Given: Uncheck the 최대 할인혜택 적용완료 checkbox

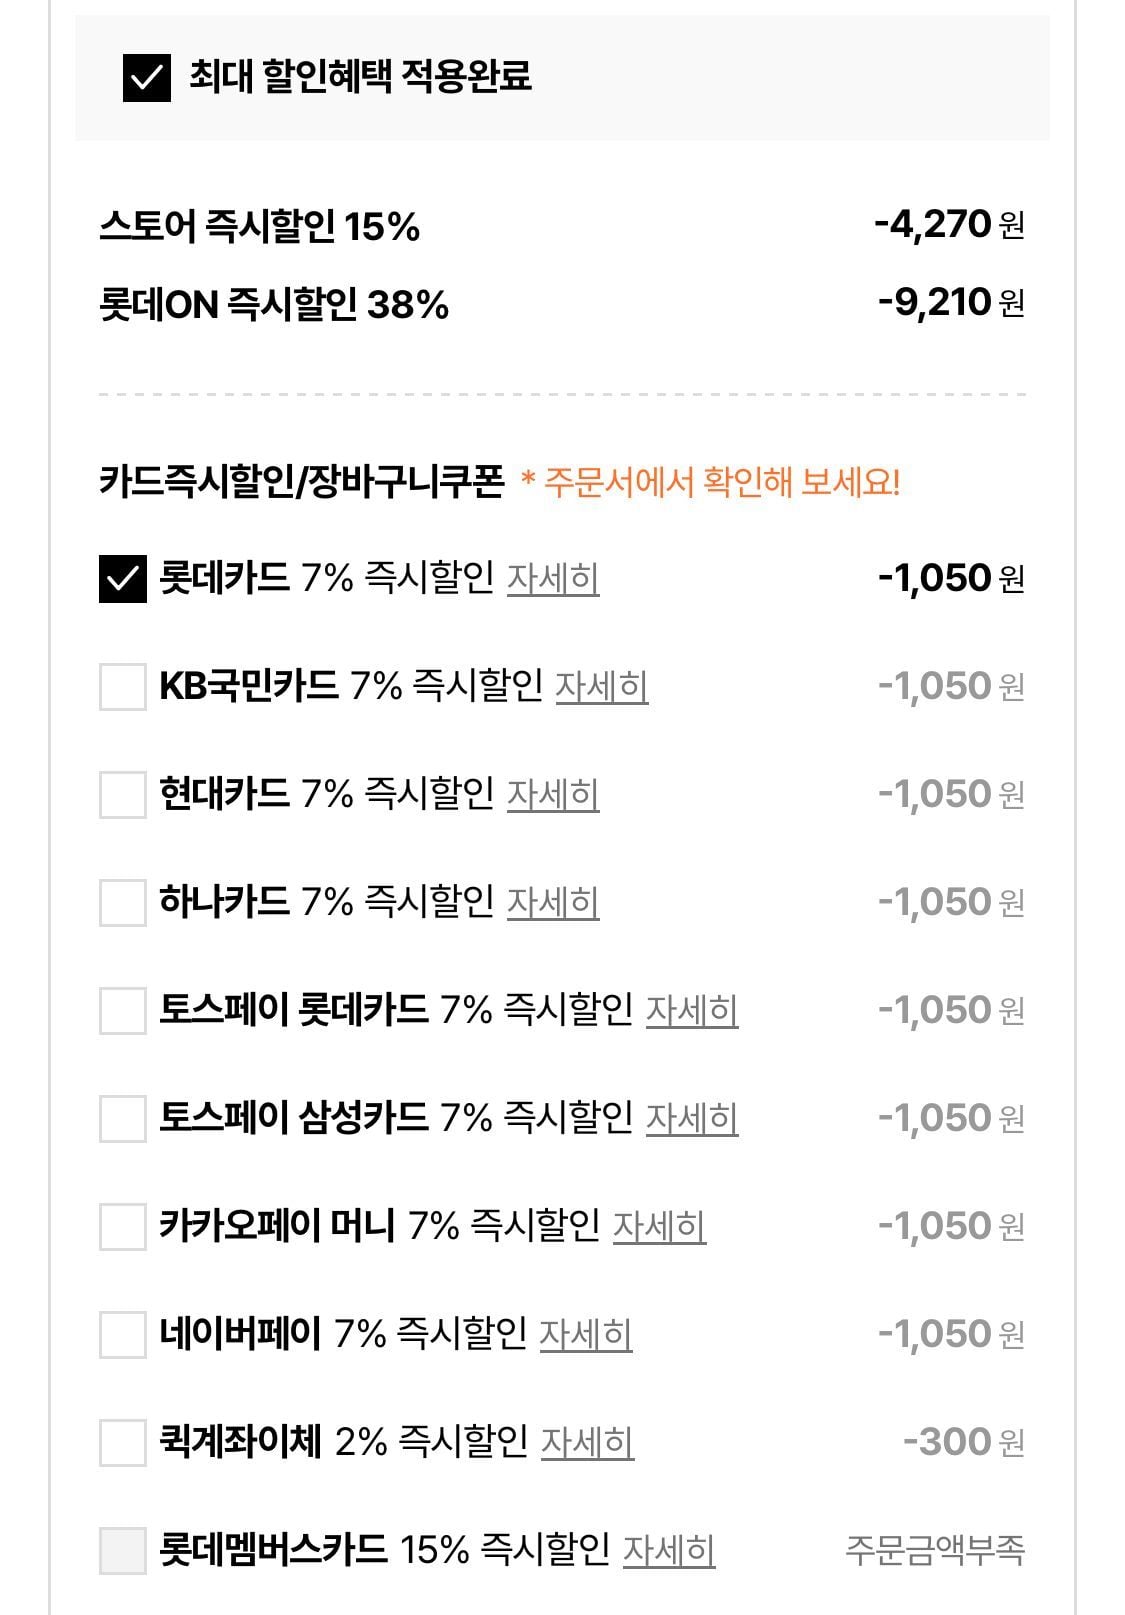Looking at the screenshot, I should click(x=146, y=77).
